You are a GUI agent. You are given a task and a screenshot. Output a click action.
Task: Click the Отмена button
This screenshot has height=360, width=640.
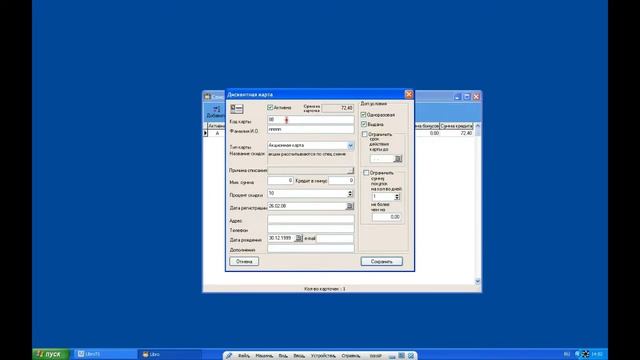pos(244,261)
